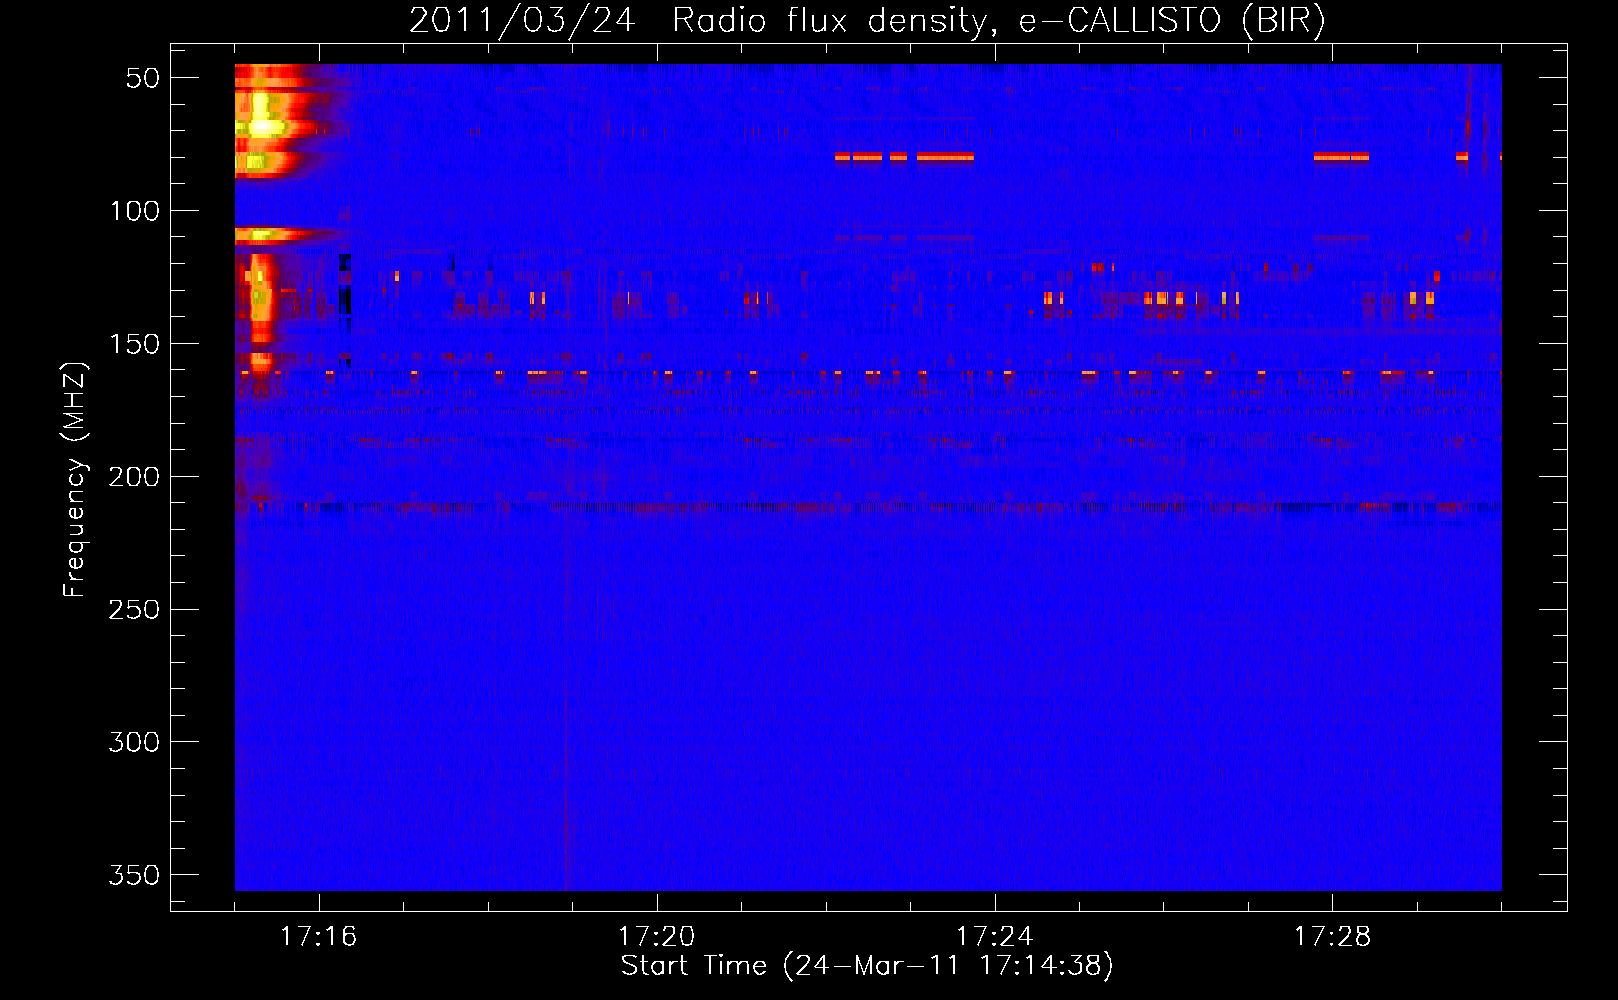Click the 300 frequency tick label
This screenshot has height=1000, width=1618.
[134, 742]
